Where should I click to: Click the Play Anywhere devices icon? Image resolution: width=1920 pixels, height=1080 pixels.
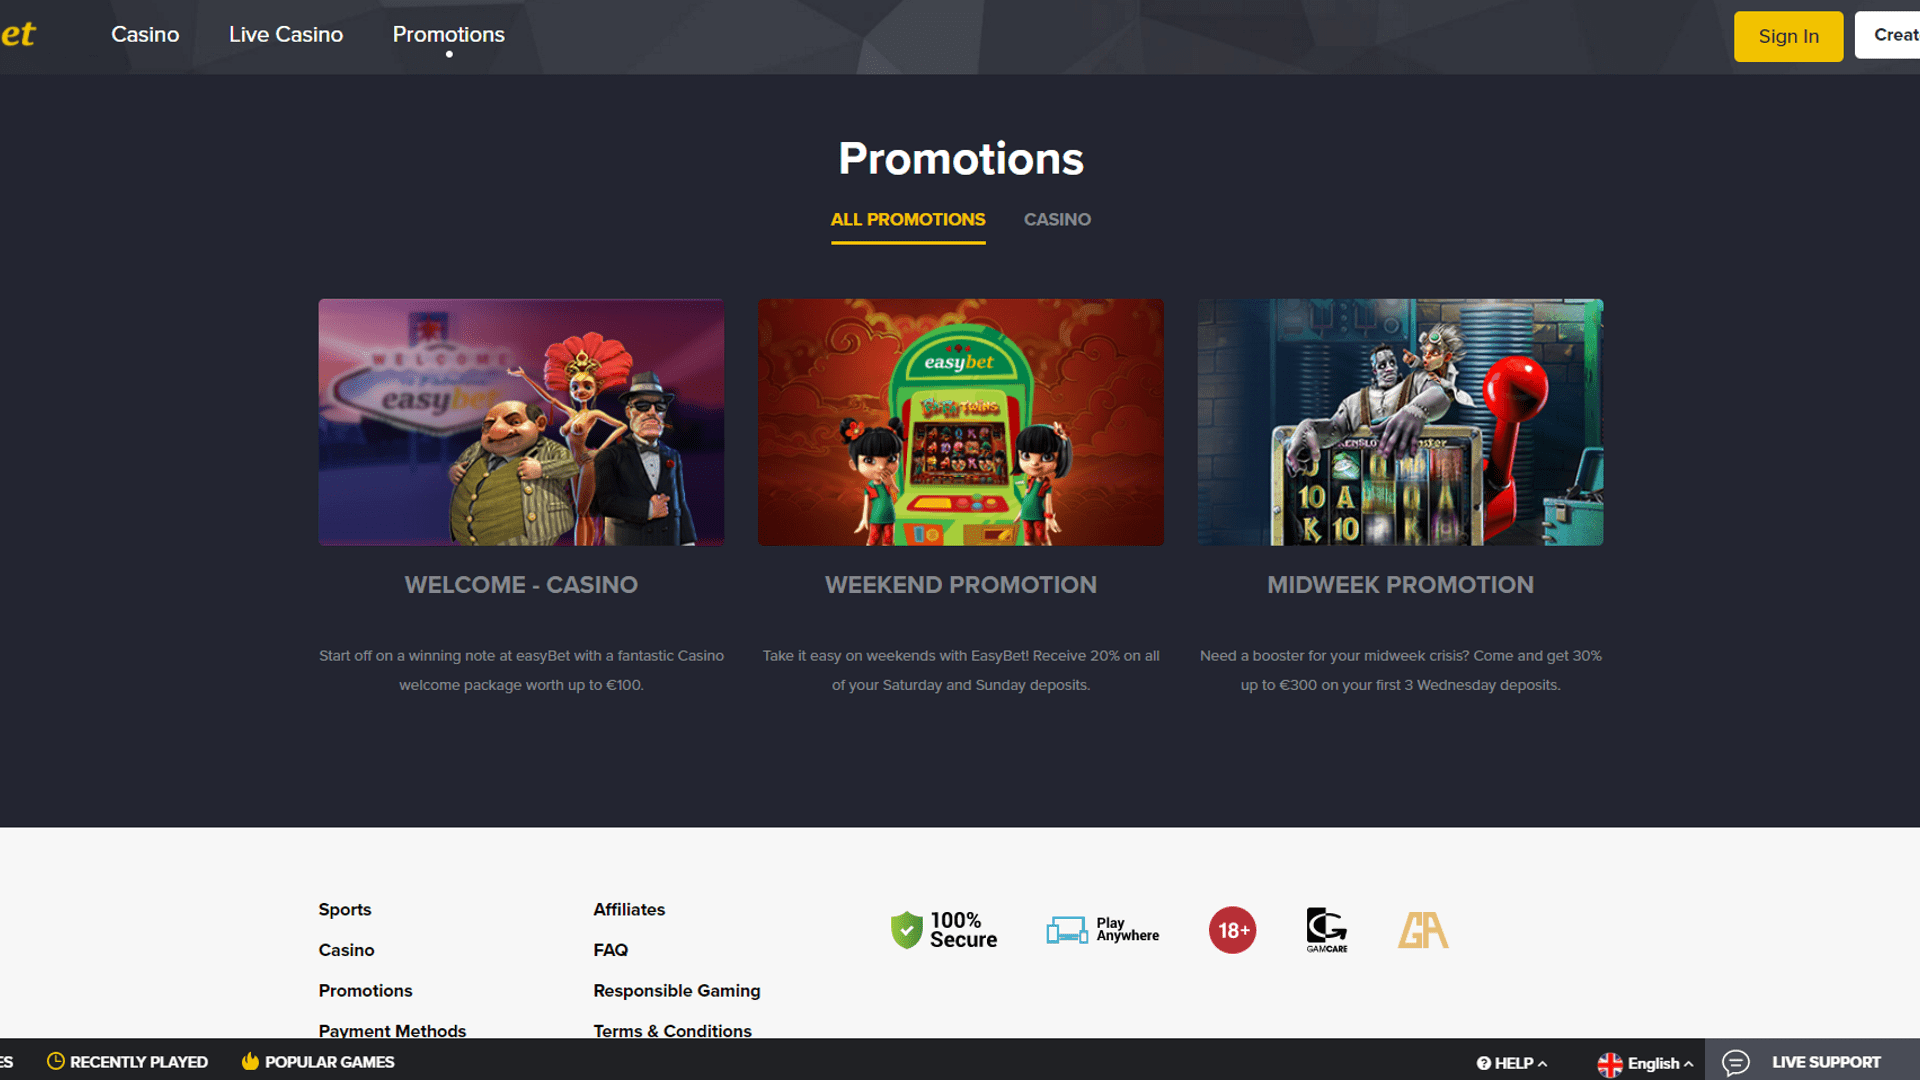(1067, 930)
